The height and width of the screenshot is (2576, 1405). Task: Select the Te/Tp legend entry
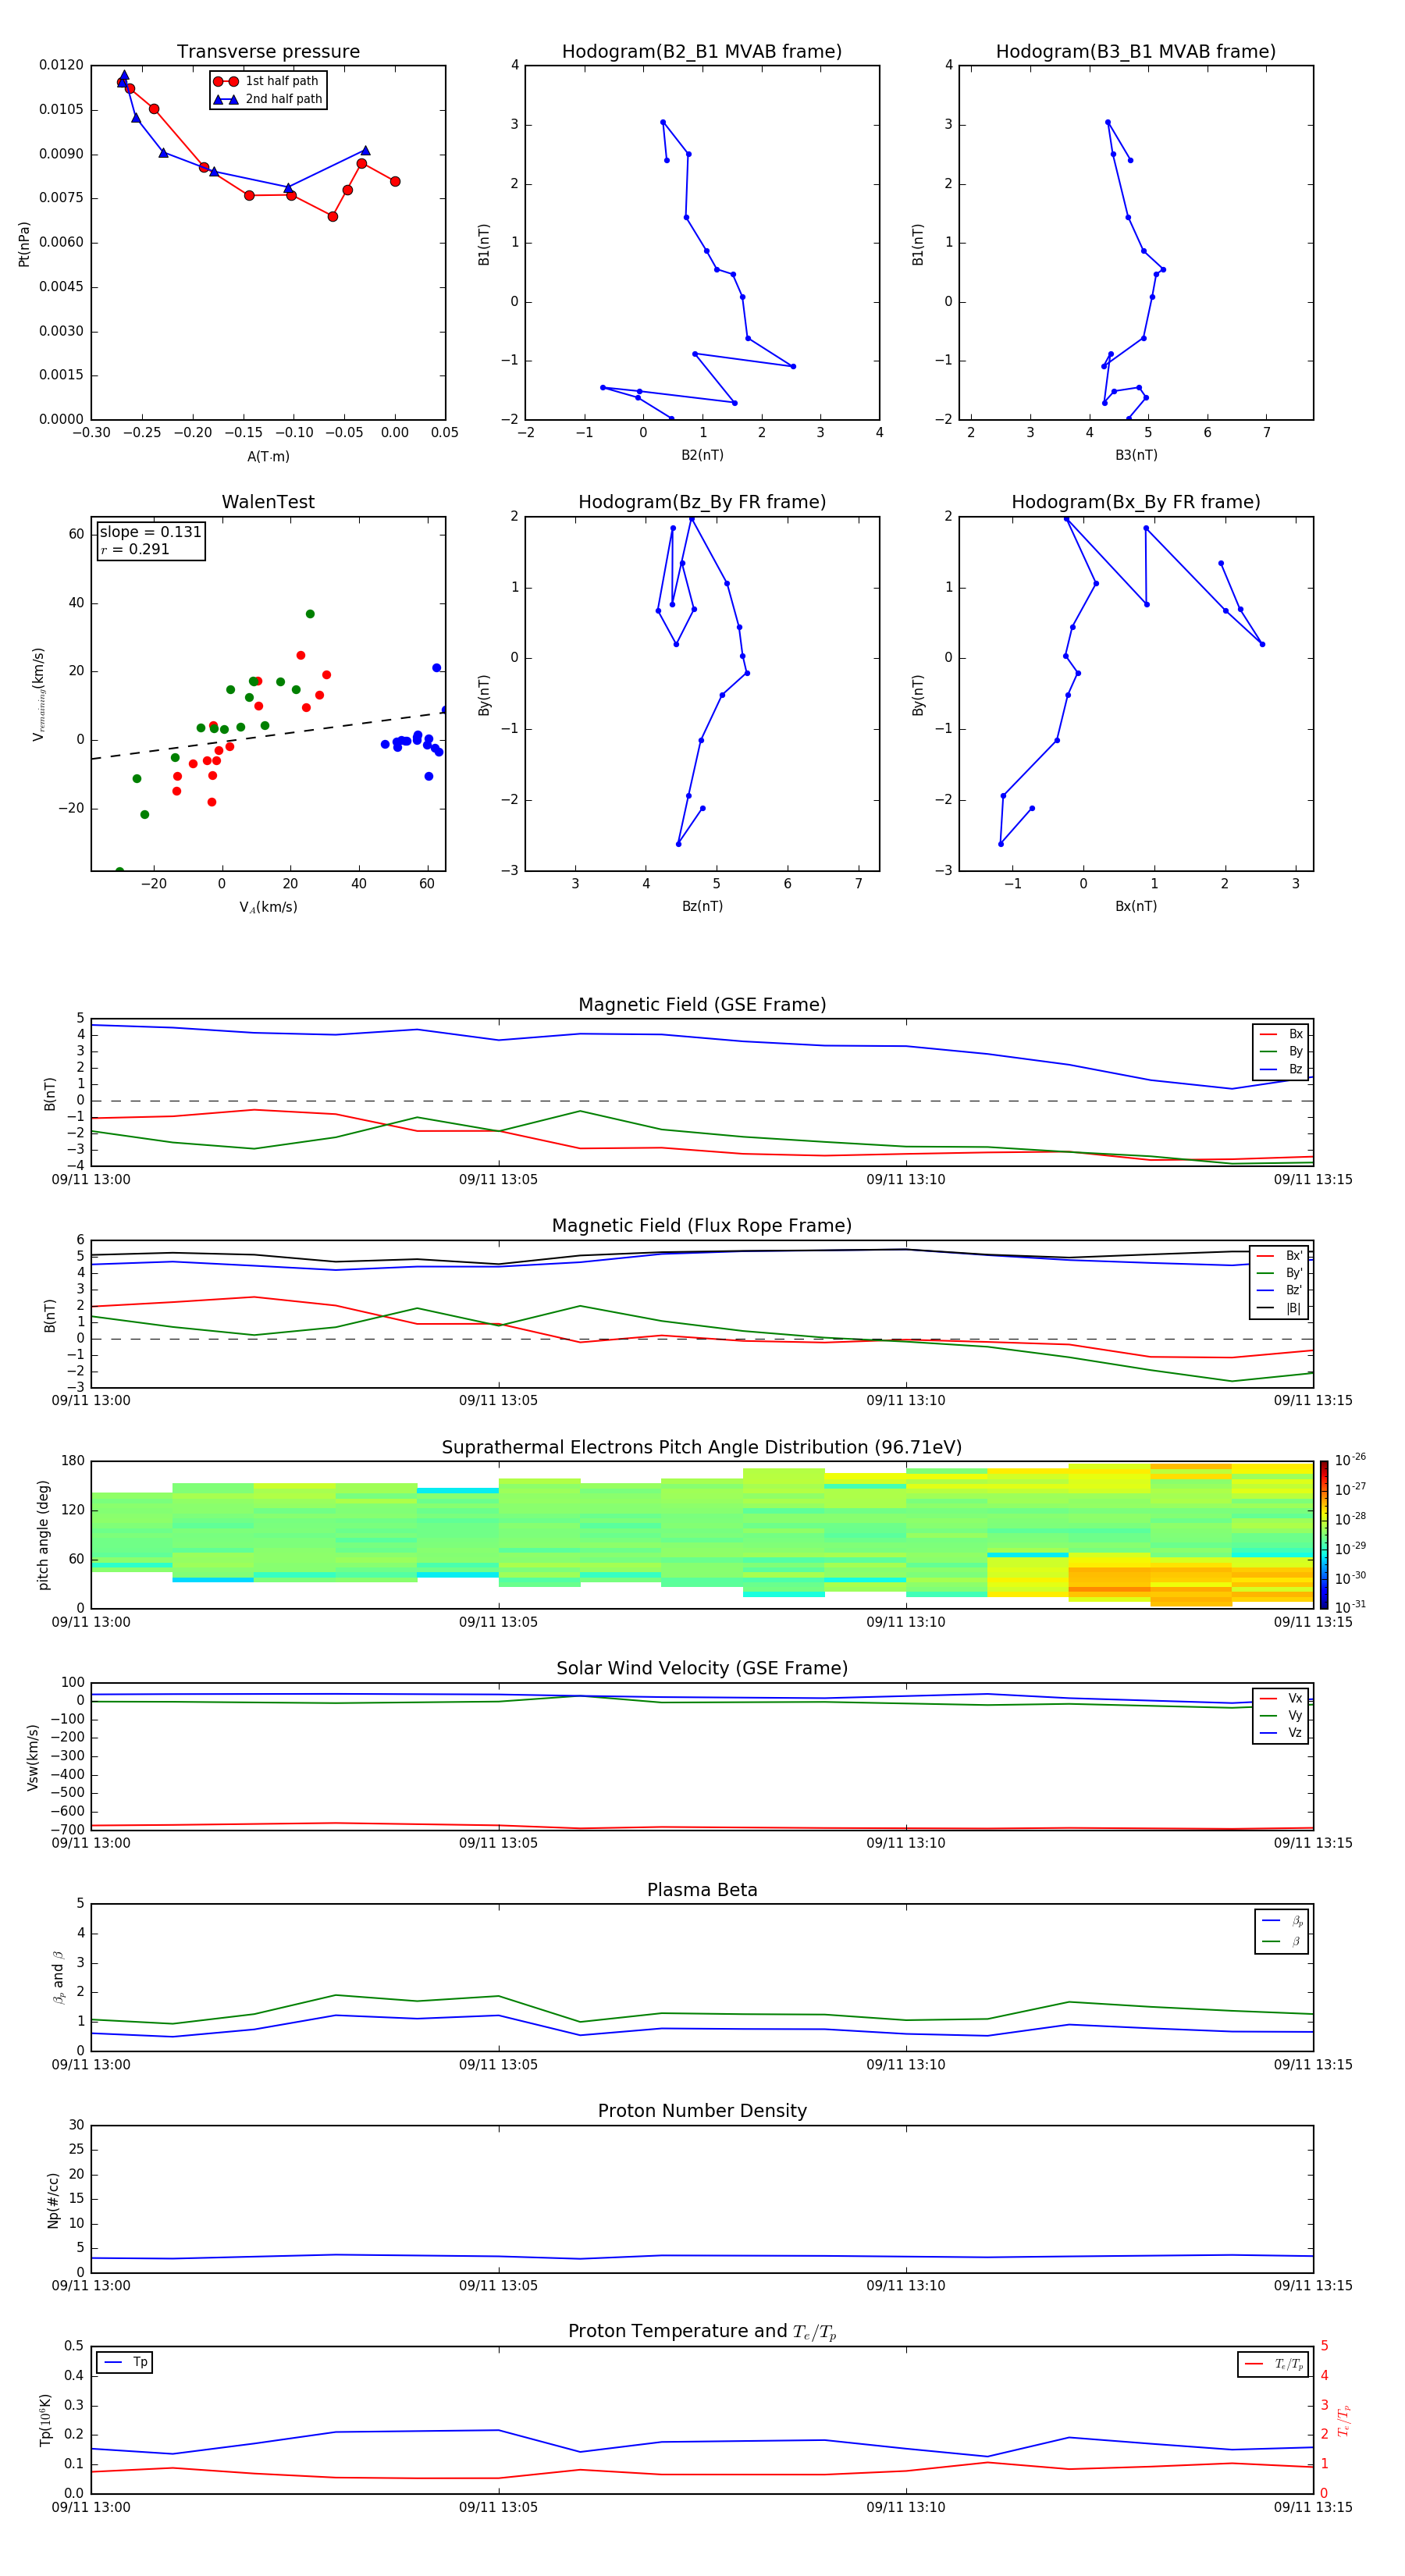point(1275,2364)
